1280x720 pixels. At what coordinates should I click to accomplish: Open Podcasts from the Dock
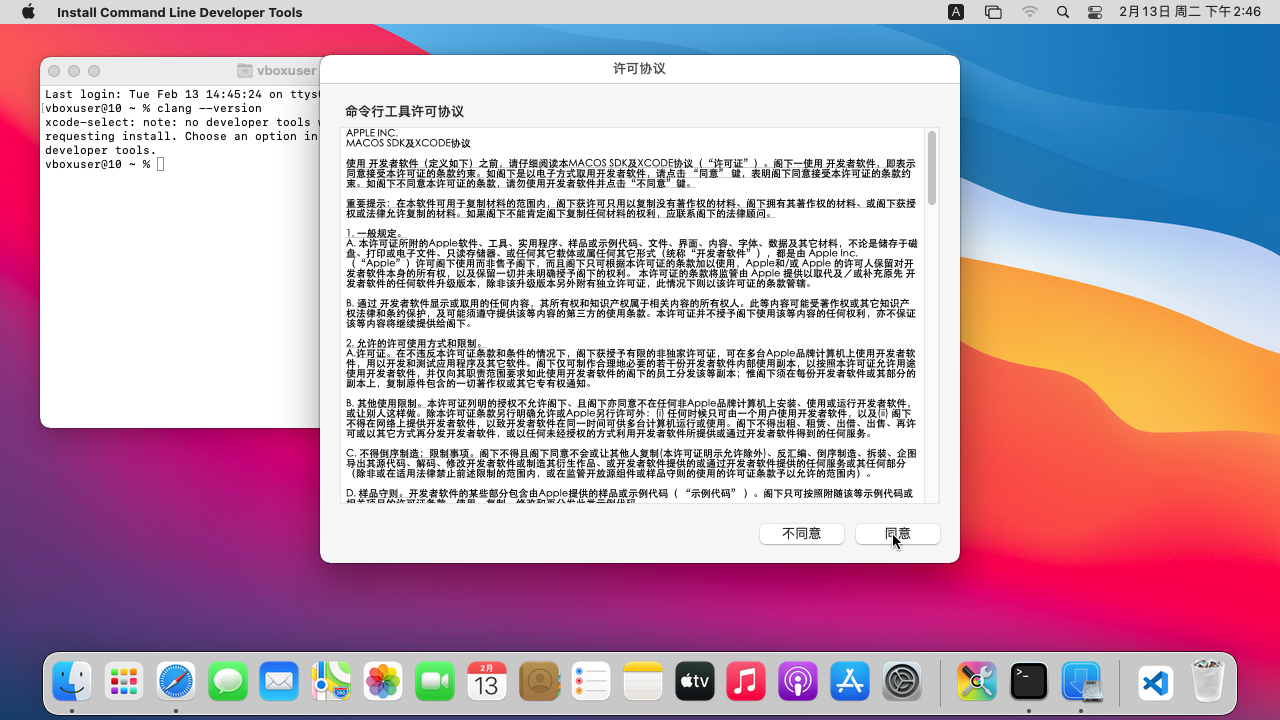798,682
